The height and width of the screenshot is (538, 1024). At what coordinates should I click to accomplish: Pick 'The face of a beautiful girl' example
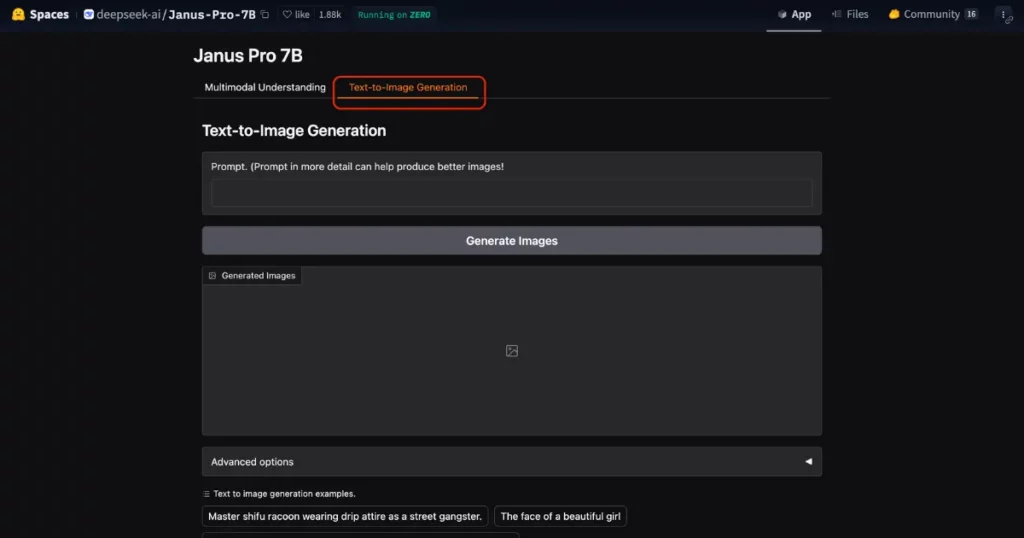(x=560, y=517)
